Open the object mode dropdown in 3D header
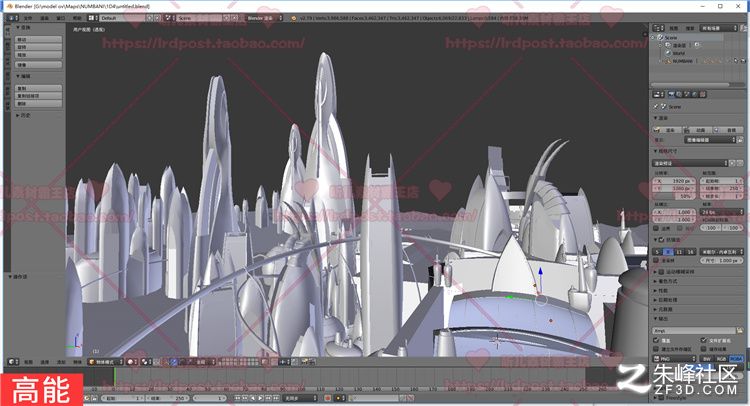Viewport: 750px width, 406px height. click(105, 362)
